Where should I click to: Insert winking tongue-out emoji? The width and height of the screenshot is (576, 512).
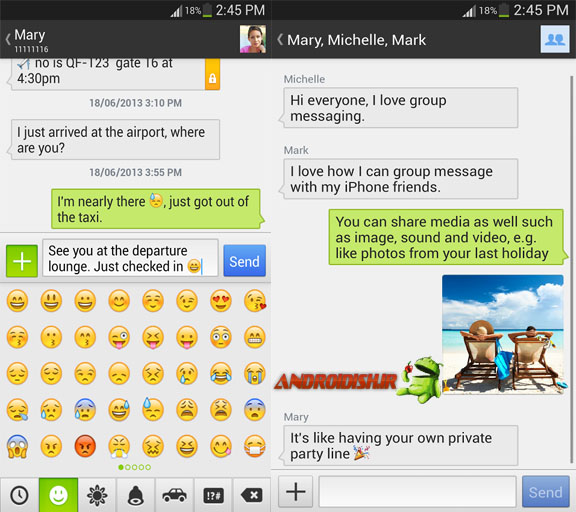coord(119,337)
